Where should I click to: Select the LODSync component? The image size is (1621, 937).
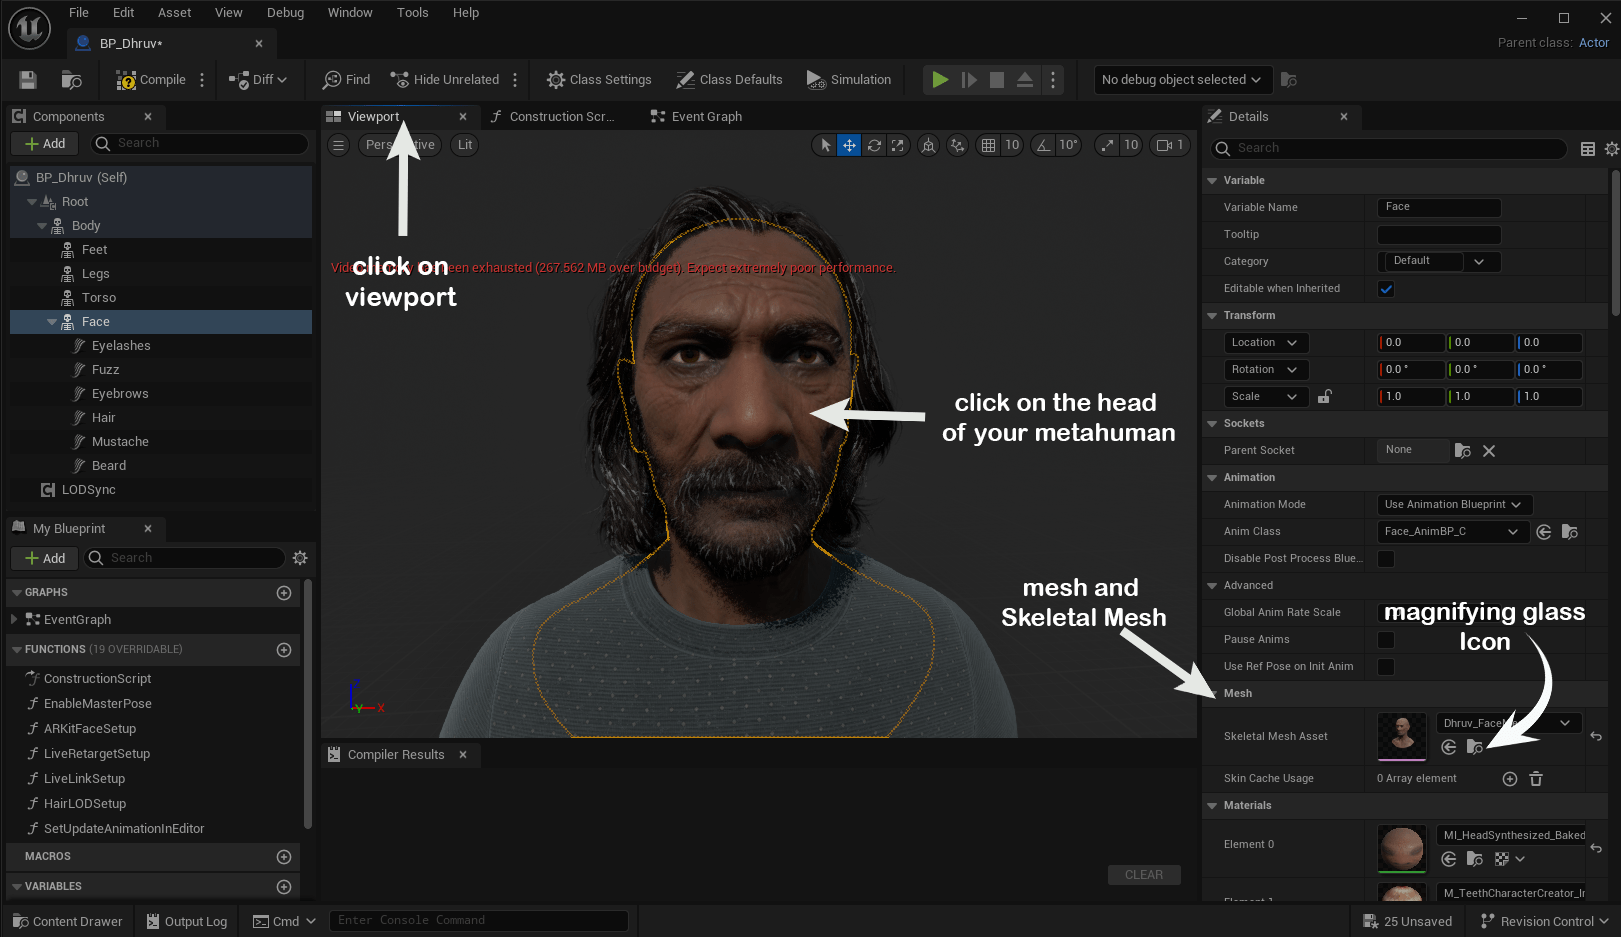(88, 490)
